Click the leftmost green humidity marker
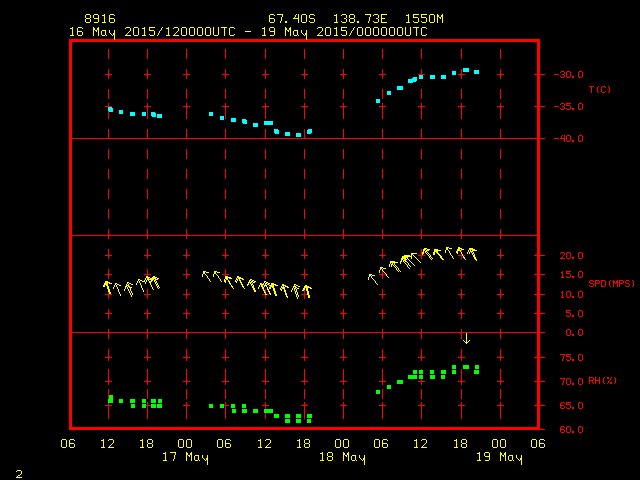Screen dimensions: 640x480 click(110, 399)
